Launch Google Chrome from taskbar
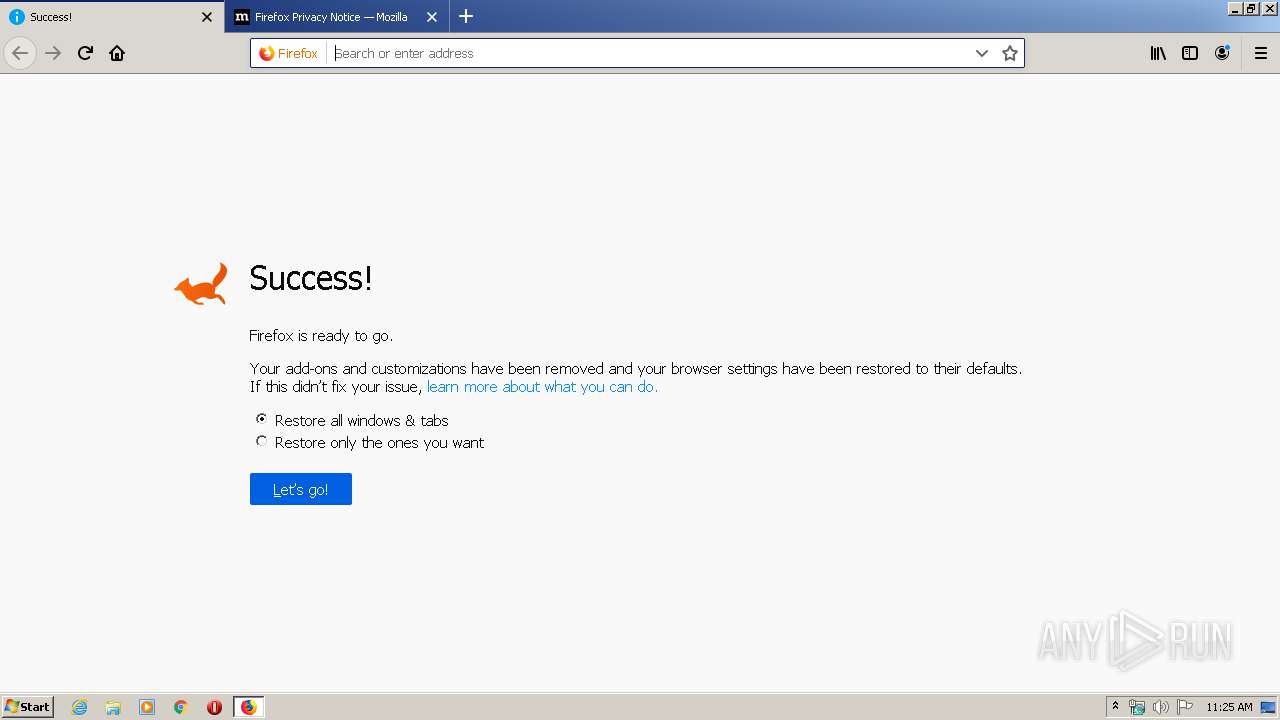The width and height of the screenshot is (1280, 720). click(181, 707)
